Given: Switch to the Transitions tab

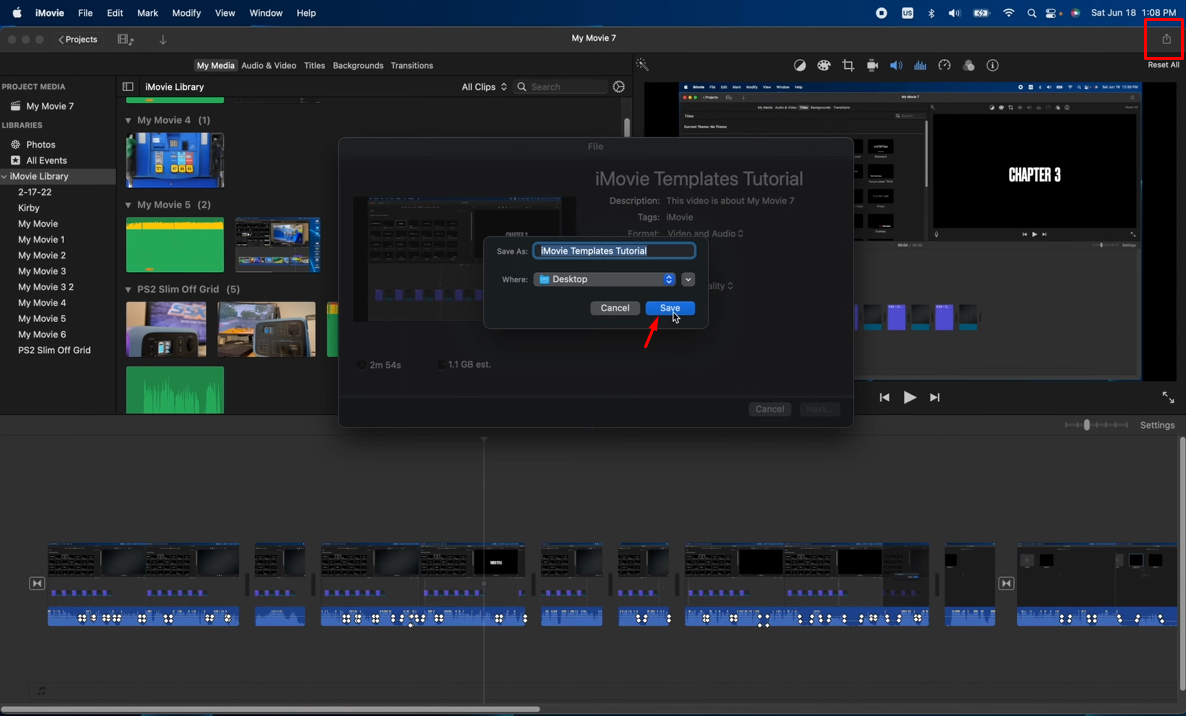Looking at the screenshot, I should tap(411, 66).
